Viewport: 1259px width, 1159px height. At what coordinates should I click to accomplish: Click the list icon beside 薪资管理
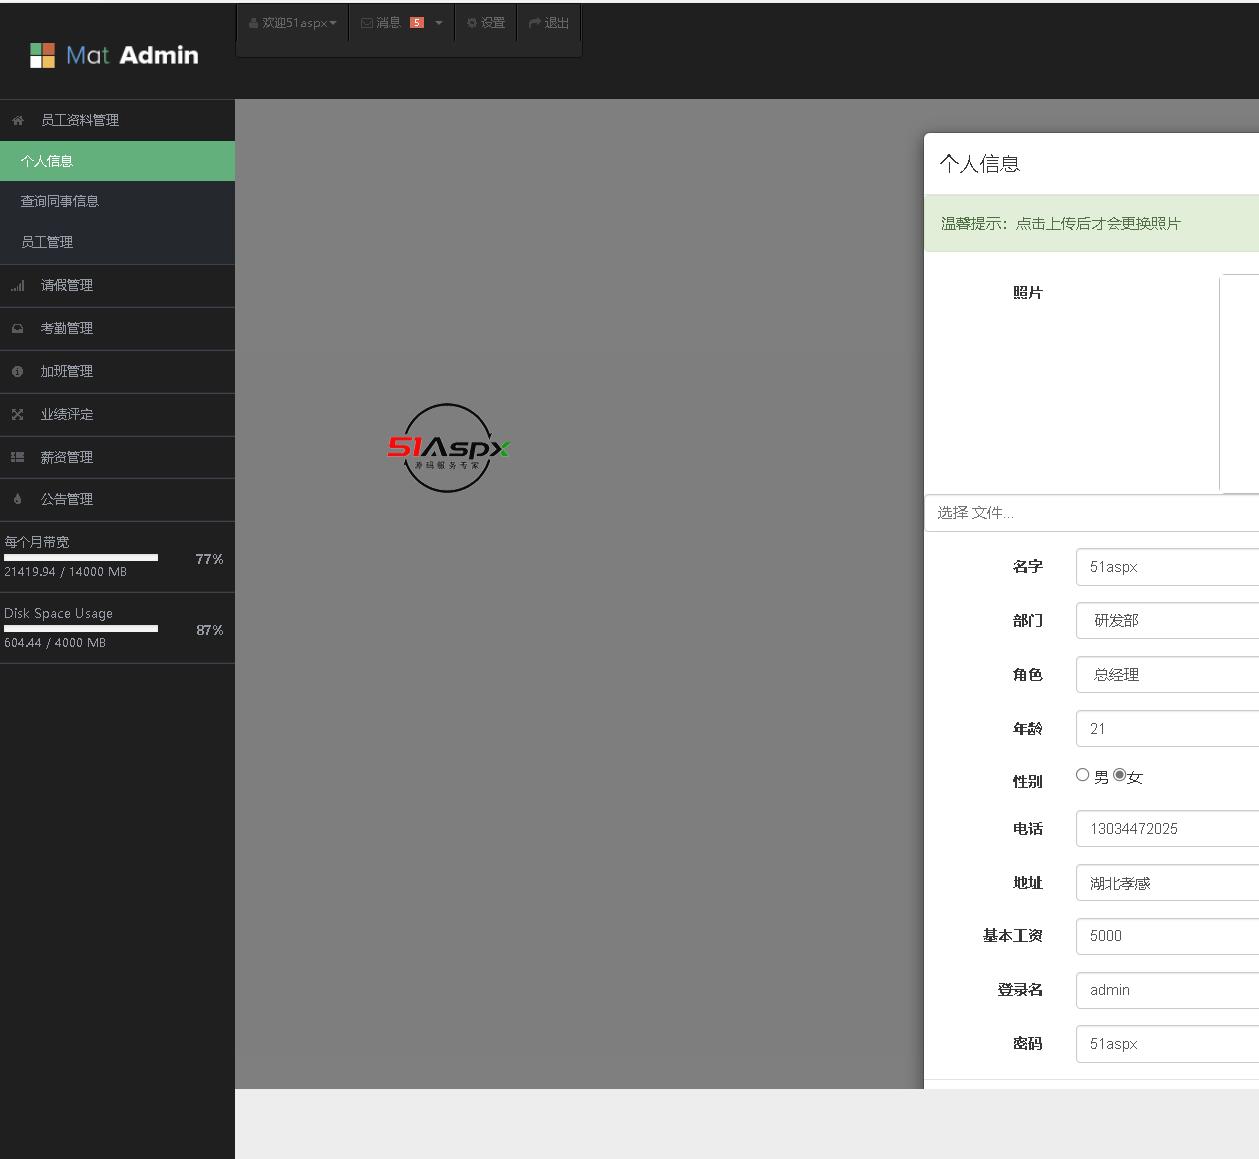click(17, 457)
